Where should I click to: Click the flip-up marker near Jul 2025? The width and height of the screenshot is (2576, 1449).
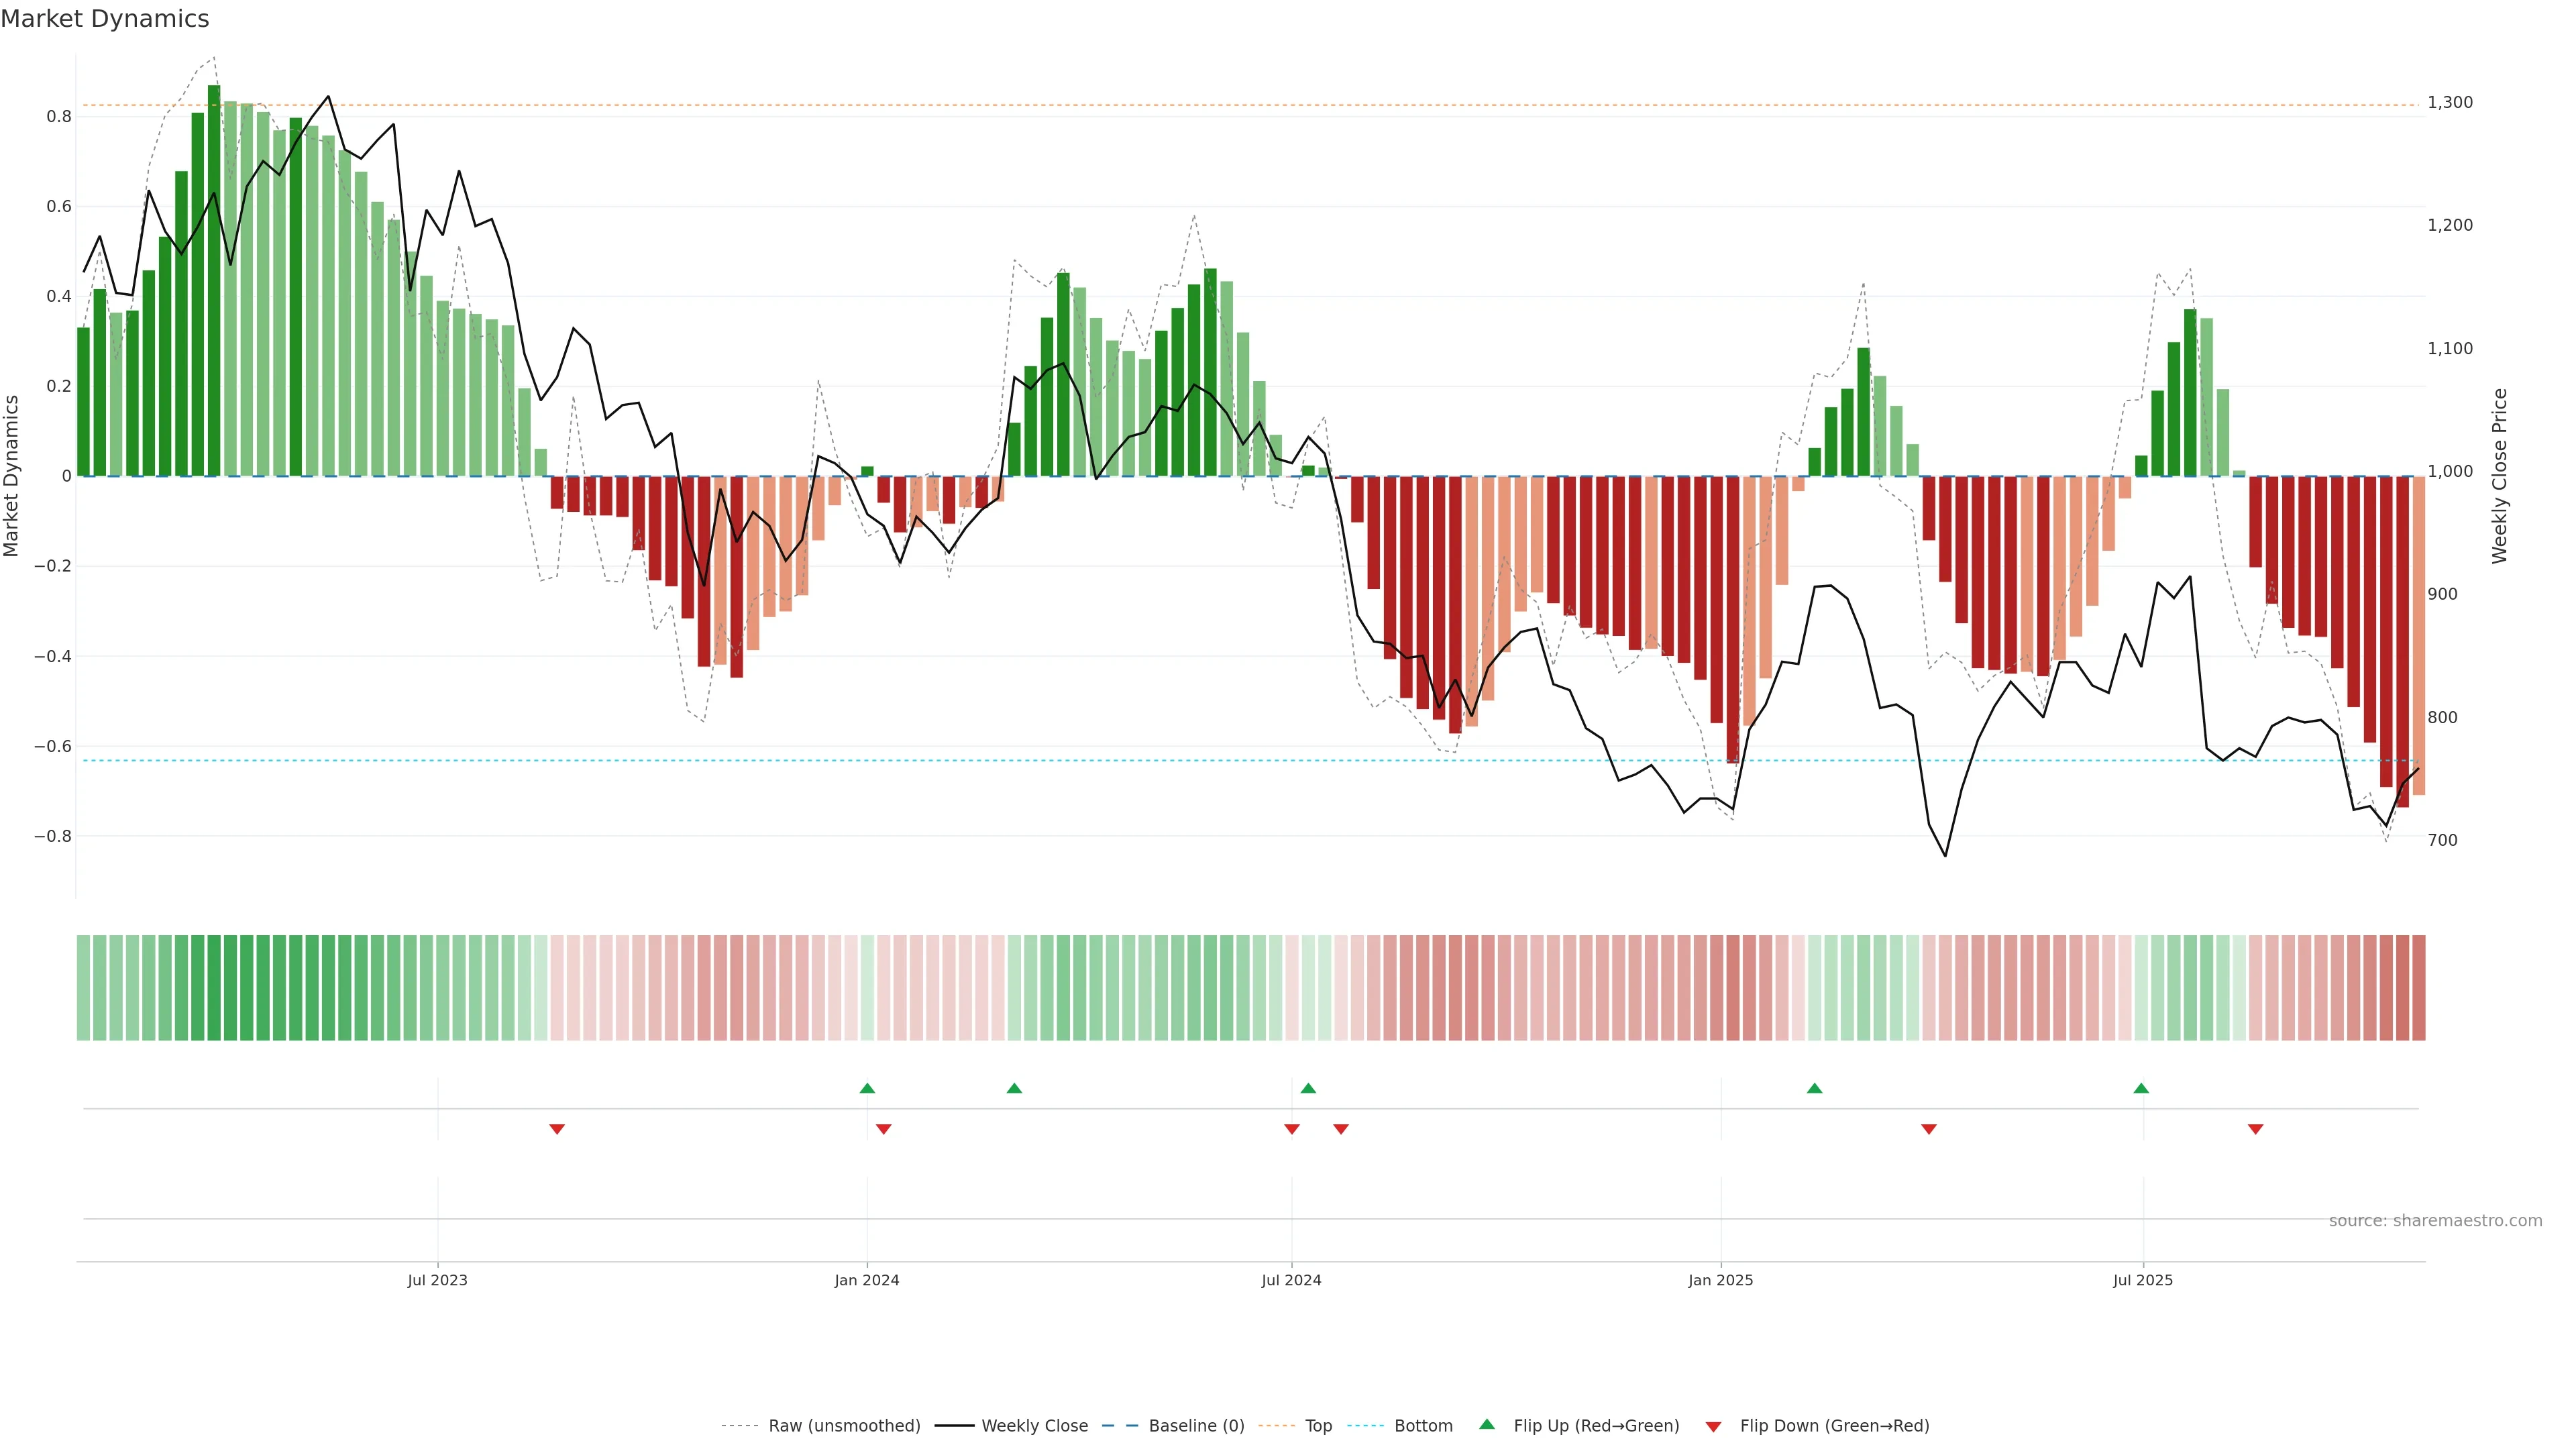[x=2141, y=1088]
